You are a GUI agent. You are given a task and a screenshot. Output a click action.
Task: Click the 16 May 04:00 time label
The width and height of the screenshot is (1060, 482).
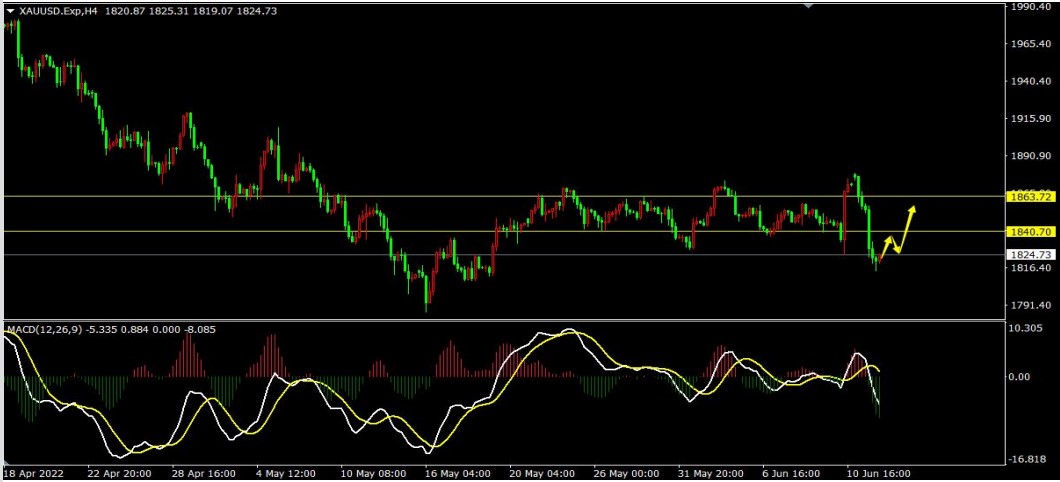(x=459, y=474)
